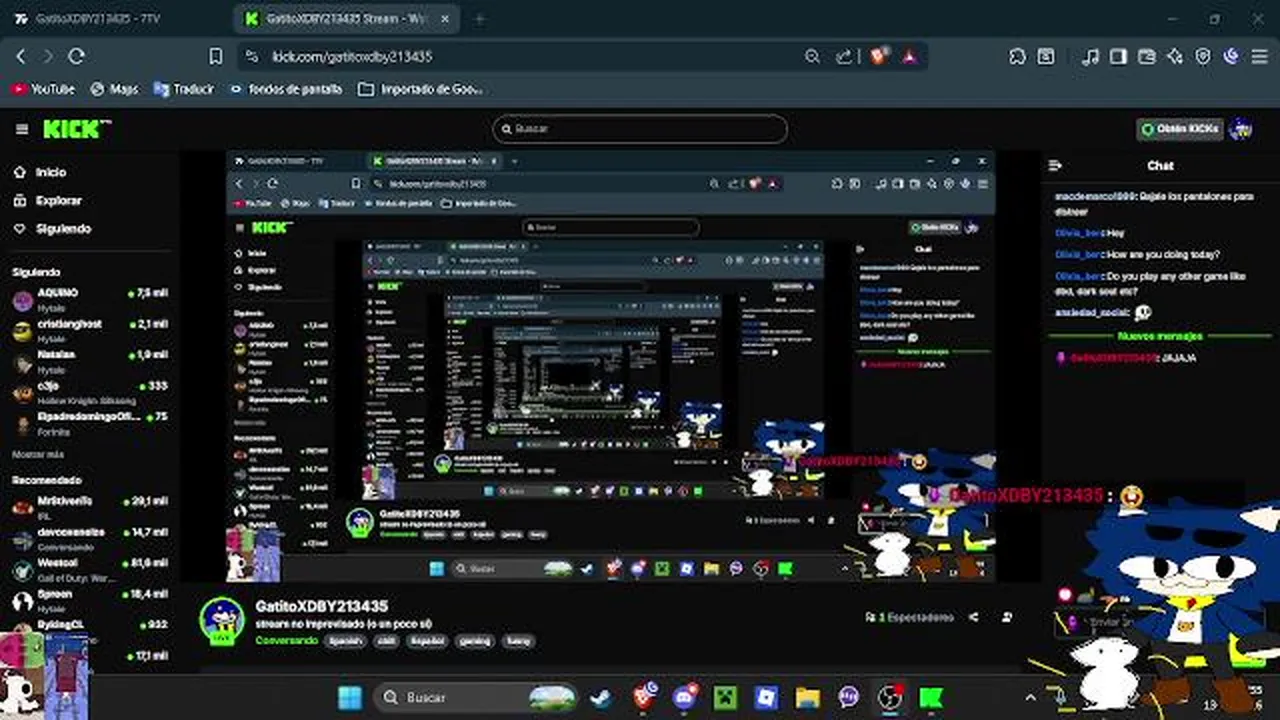Screen dimensions: 1280x720
Task: Open the browser extensions puzzle icon
Action: click(1017, 57)
